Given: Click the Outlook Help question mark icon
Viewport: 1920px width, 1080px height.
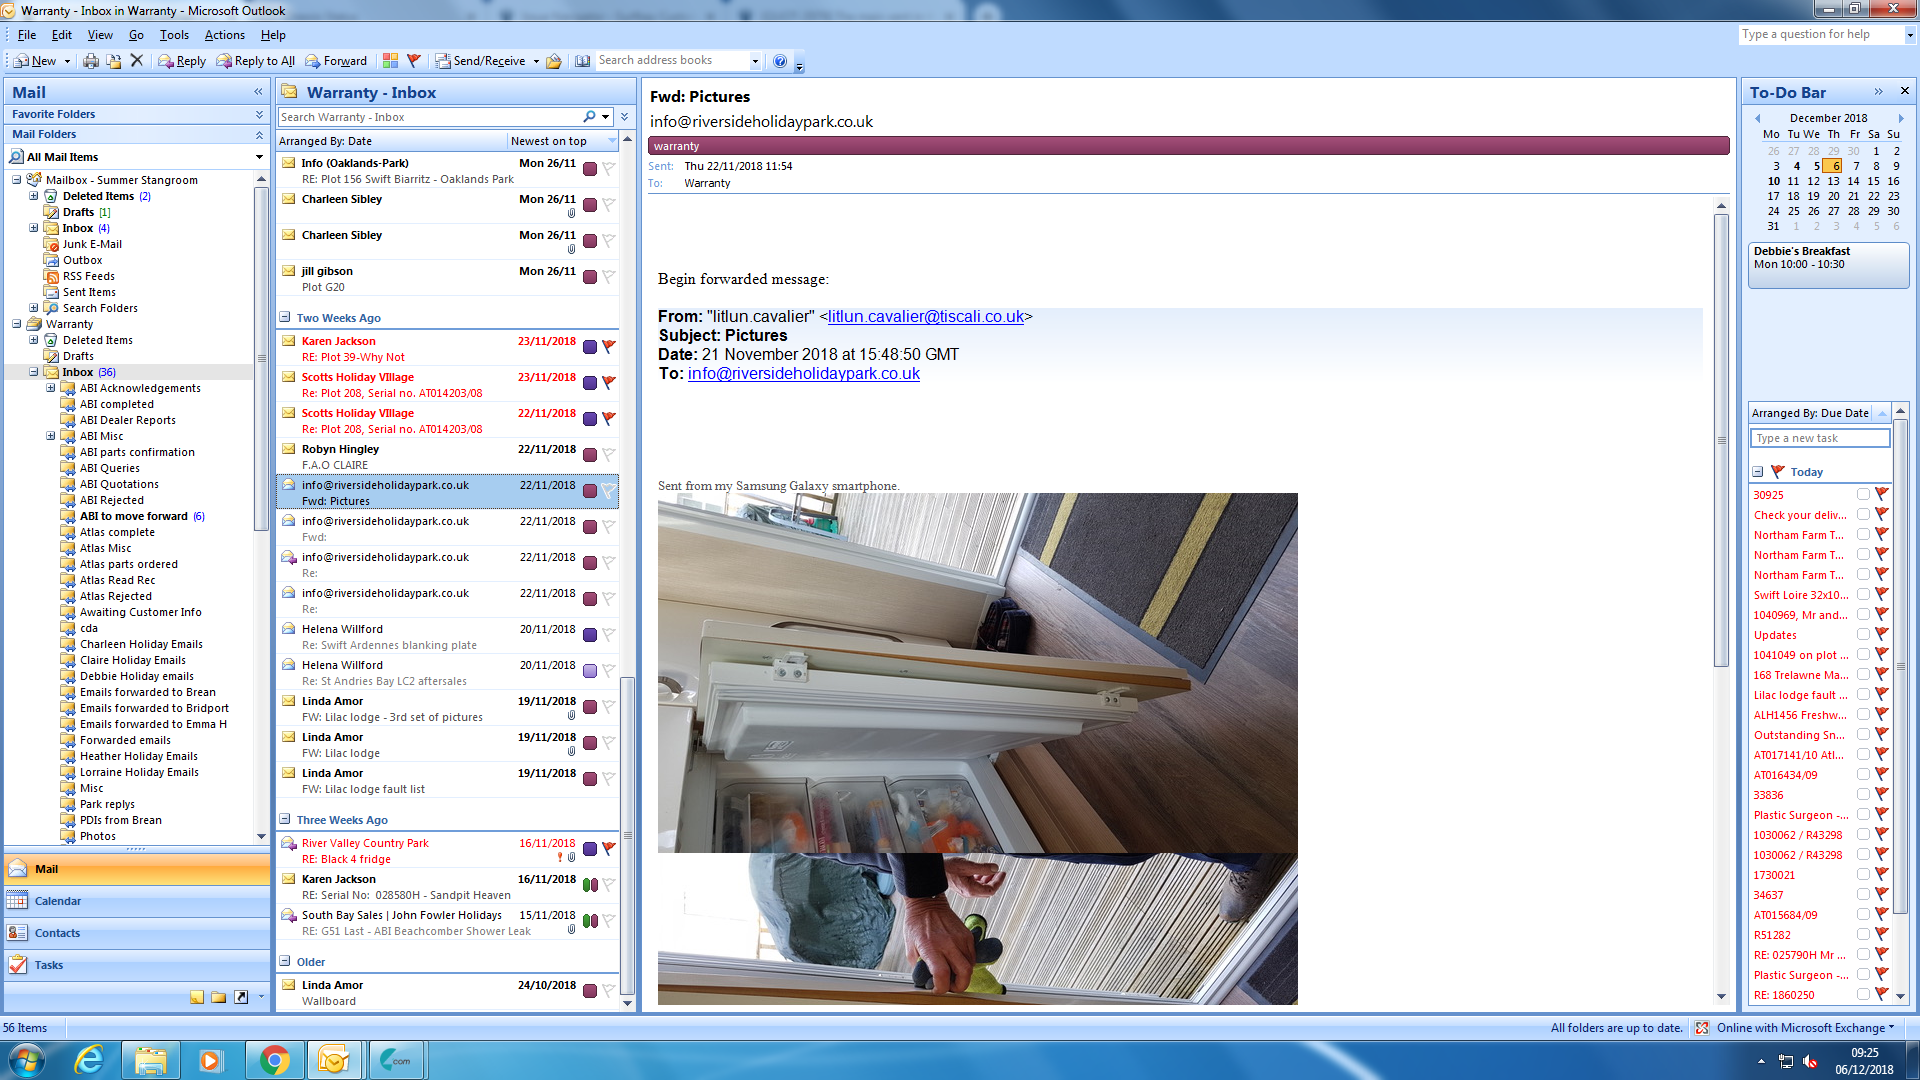Looking at the screenshot, I should coord(780,61).
